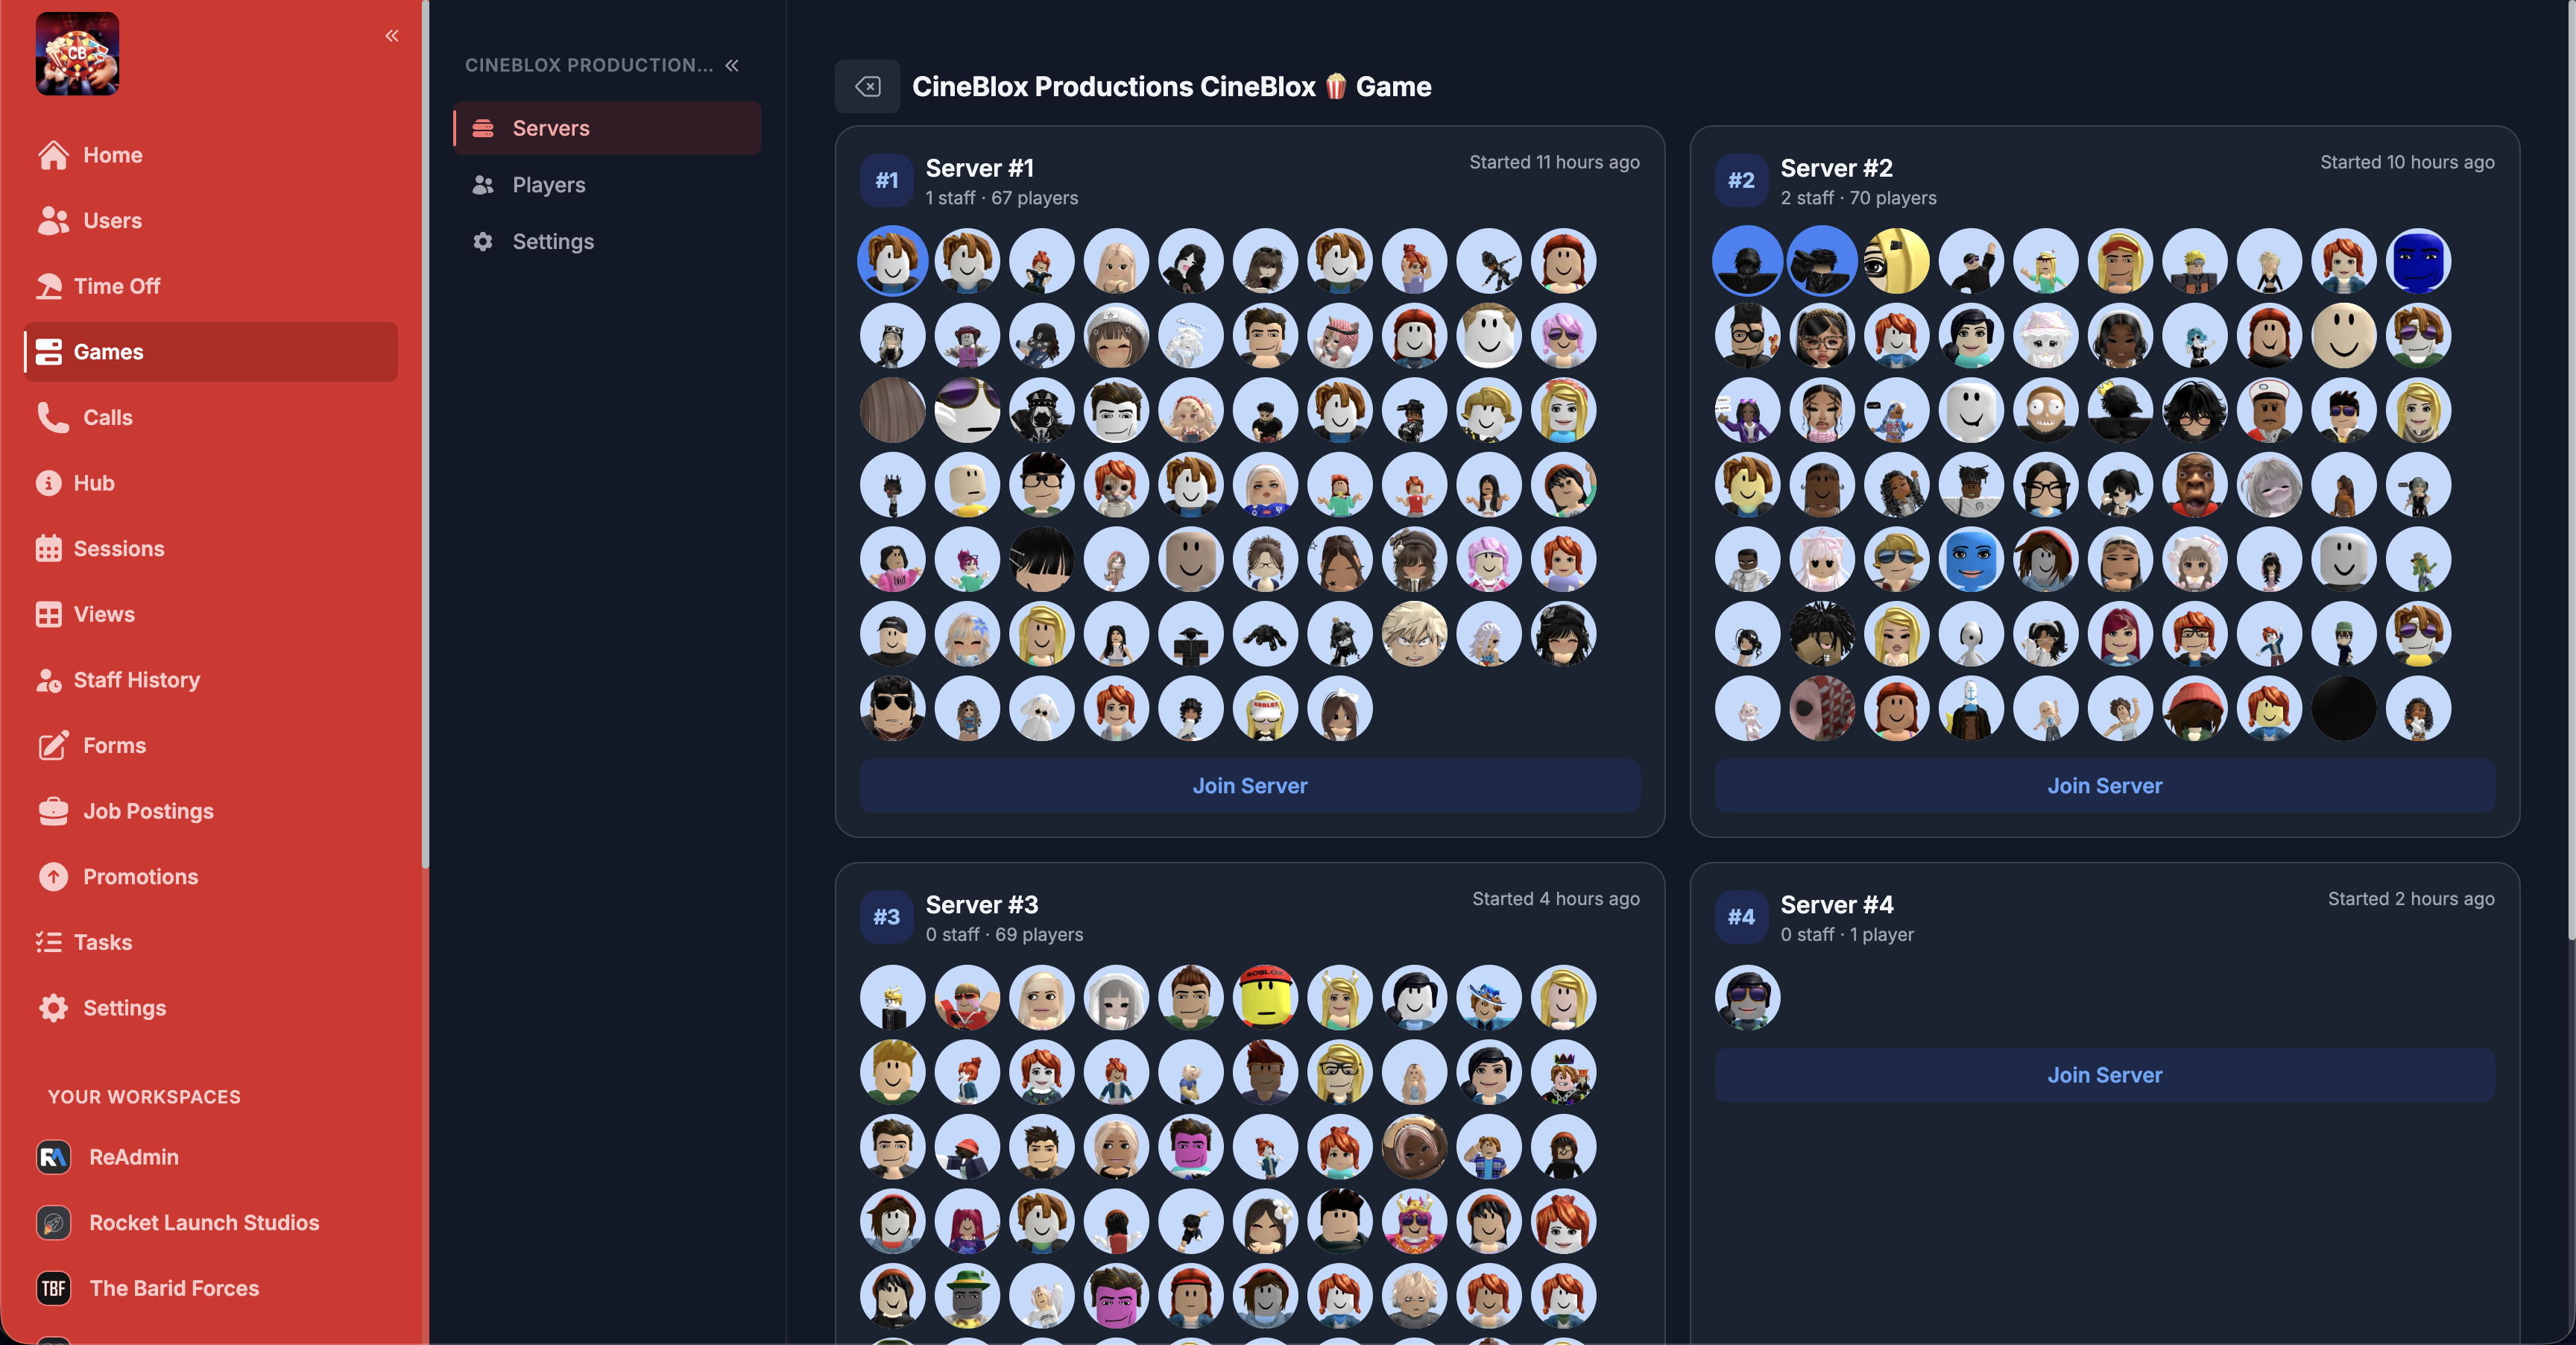Switch to The Barid Forces workspace
Screen dimensions: 2576x1345
click(x=211, y=1289)
